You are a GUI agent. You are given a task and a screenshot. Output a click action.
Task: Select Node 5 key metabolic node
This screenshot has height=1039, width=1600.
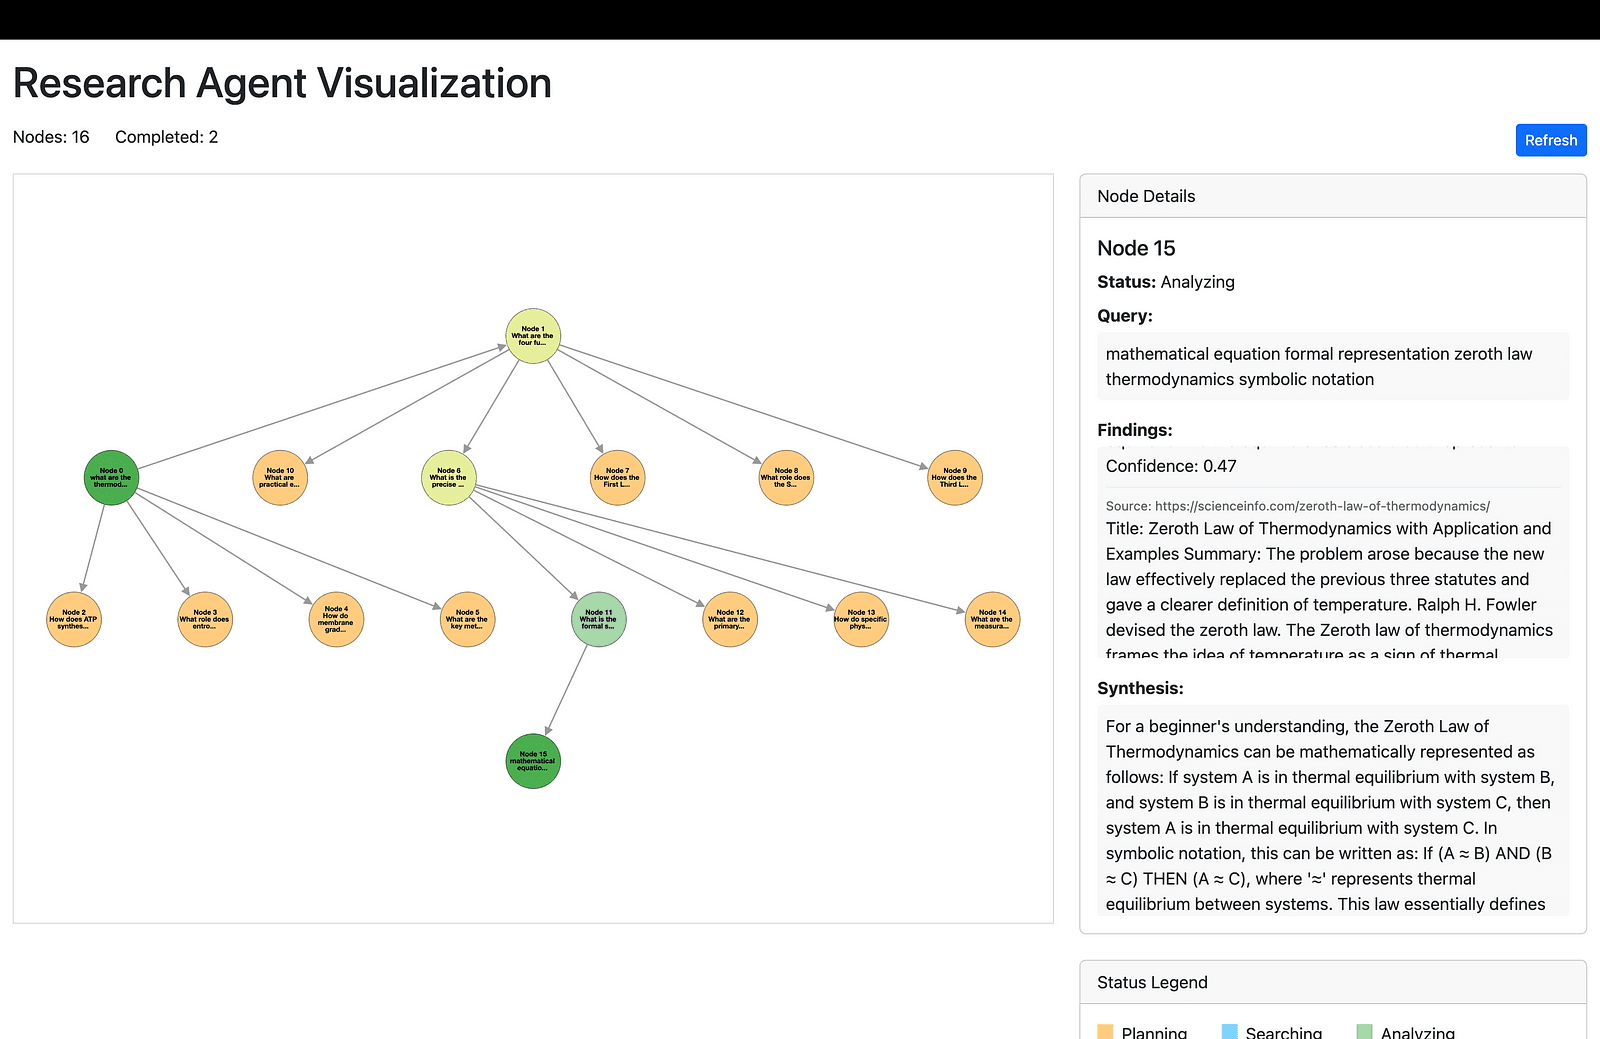coord(468,620)
